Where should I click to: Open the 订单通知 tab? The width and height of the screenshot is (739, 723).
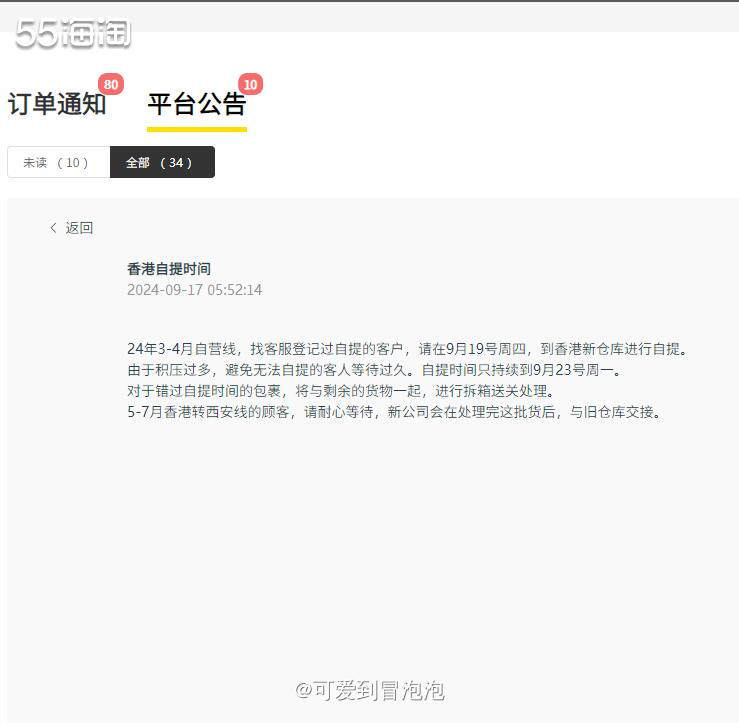pos(57,104)
